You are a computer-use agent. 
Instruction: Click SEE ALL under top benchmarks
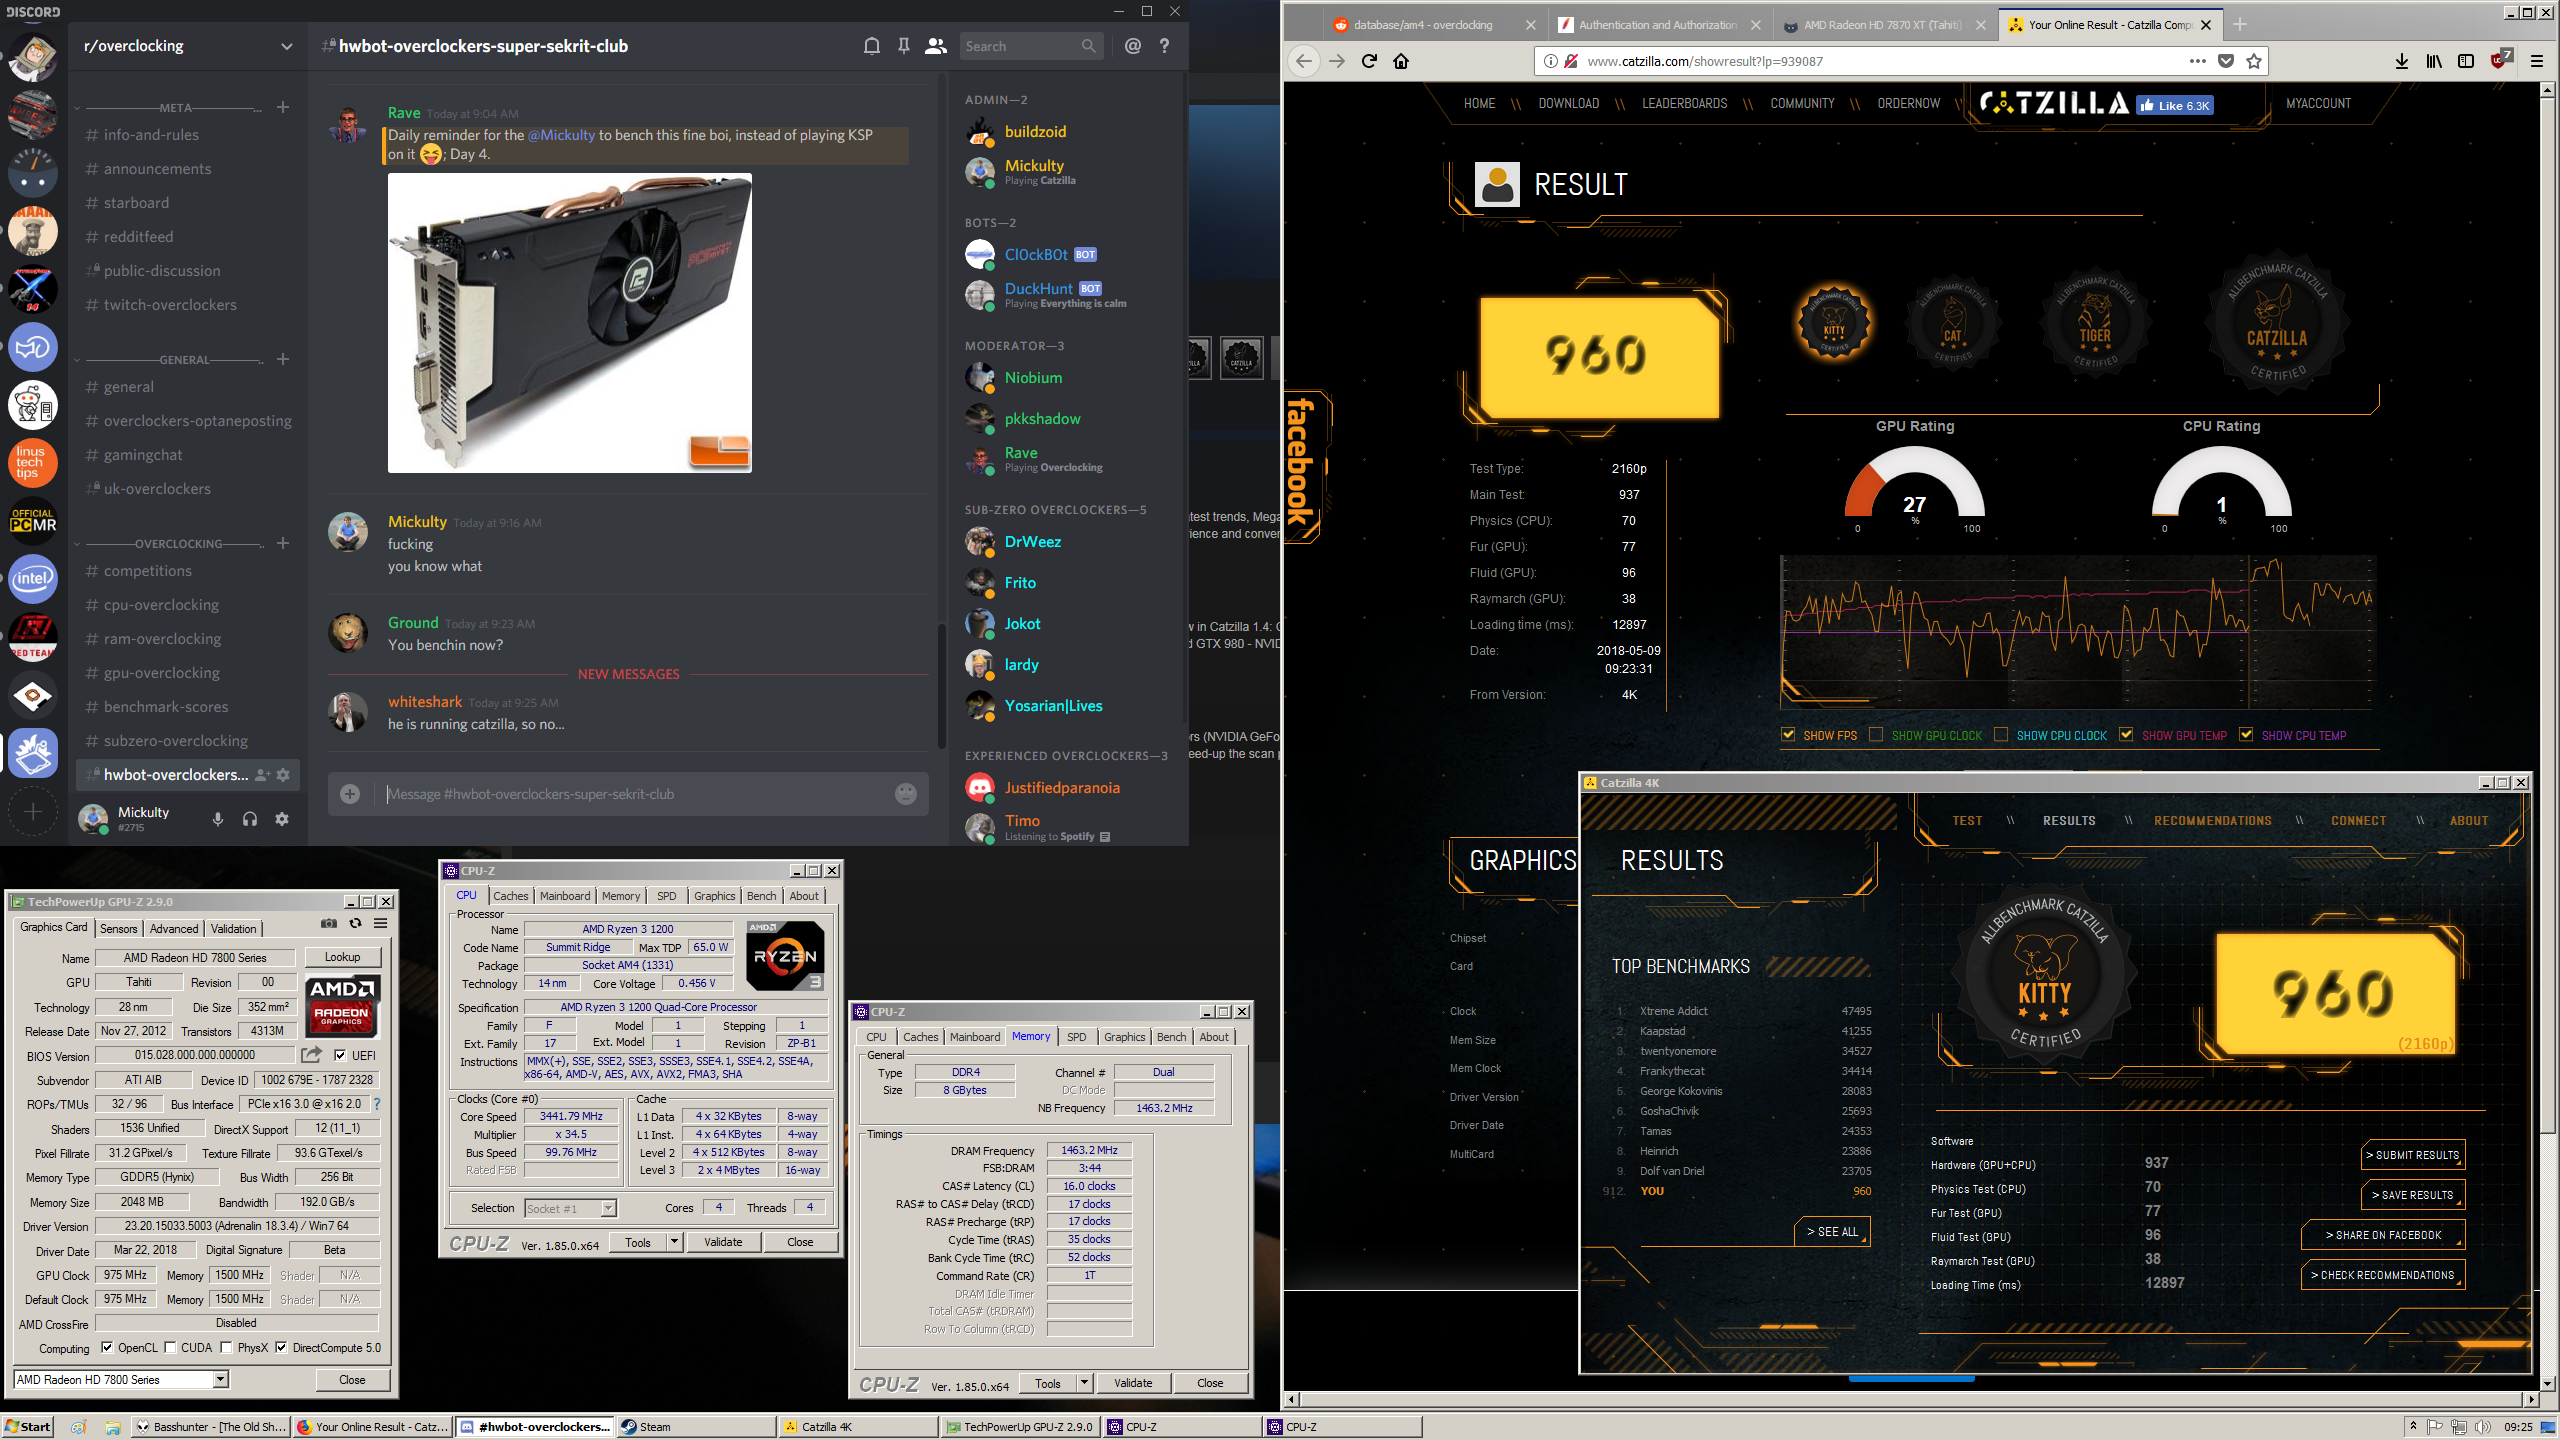tap(1832, 1232)
